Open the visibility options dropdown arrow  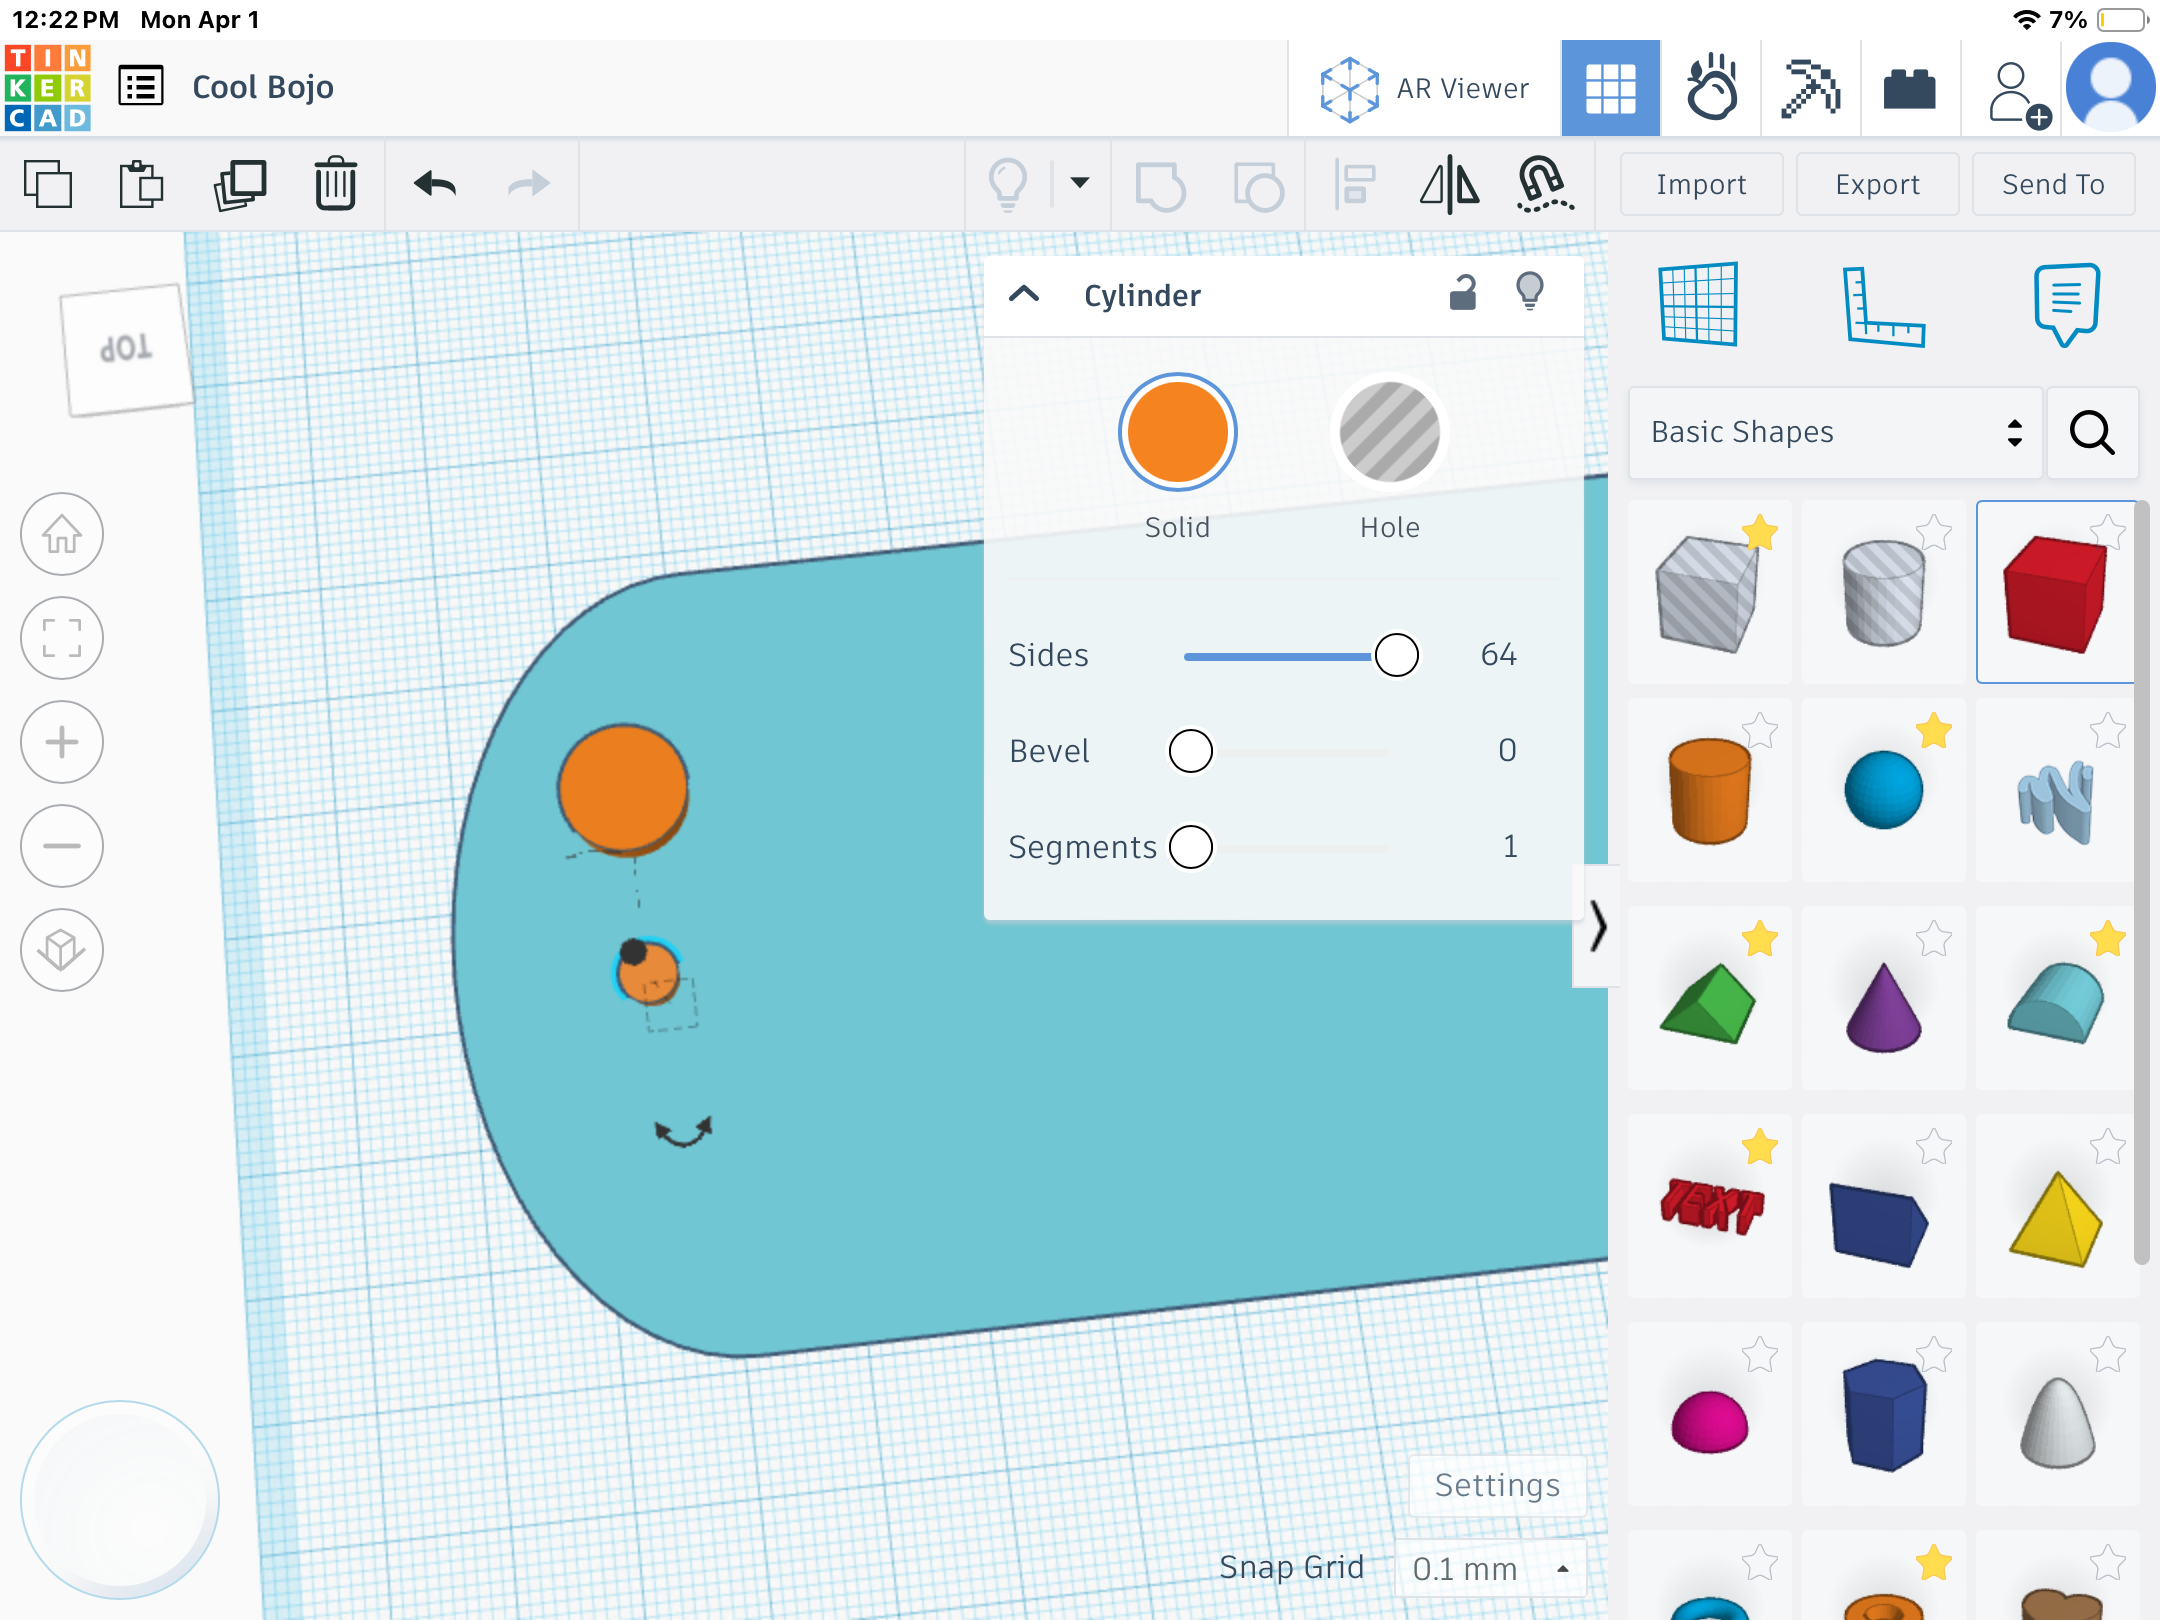pyautogui.click(x=1080, y=182)
